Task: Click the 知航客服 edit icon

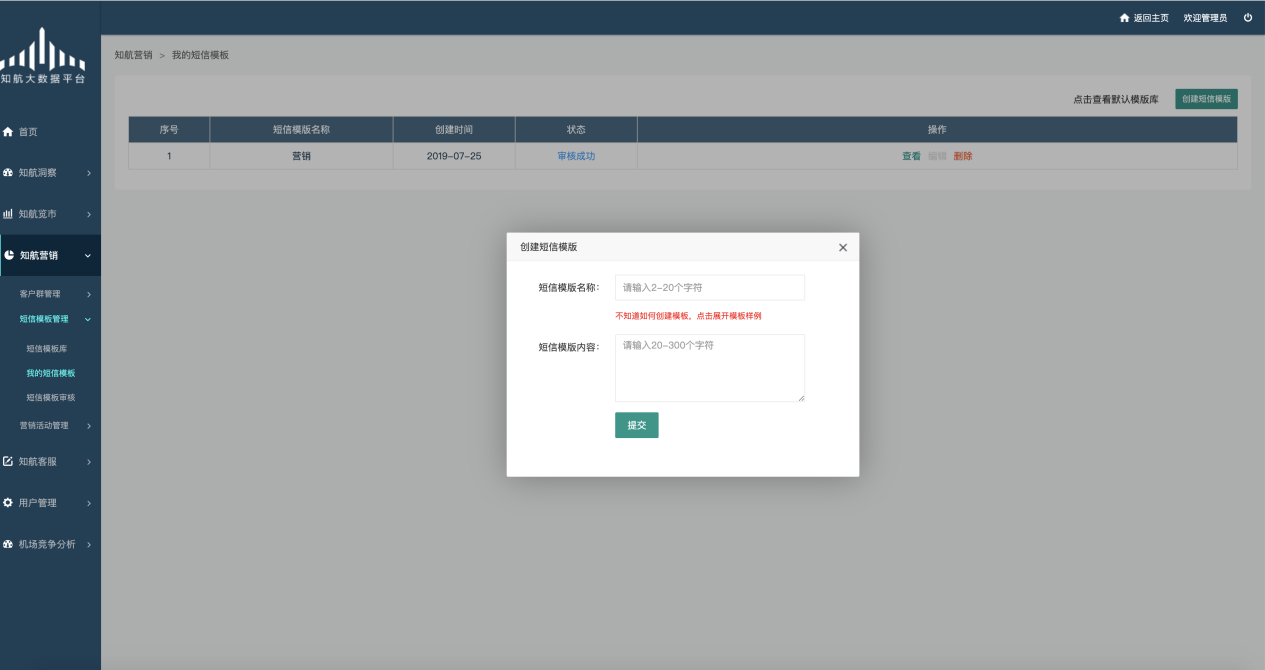Action: tap(9, 462)
